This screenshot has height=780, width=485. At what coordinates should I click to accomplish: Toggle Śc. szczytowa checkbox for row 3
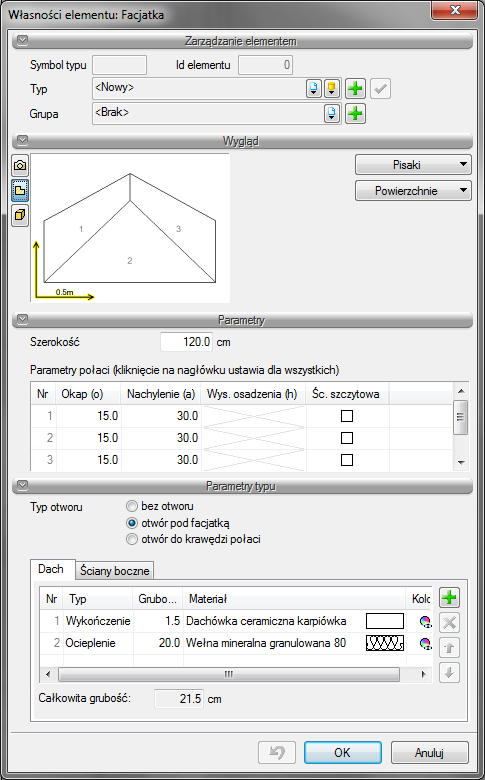[x=347, y=460]
